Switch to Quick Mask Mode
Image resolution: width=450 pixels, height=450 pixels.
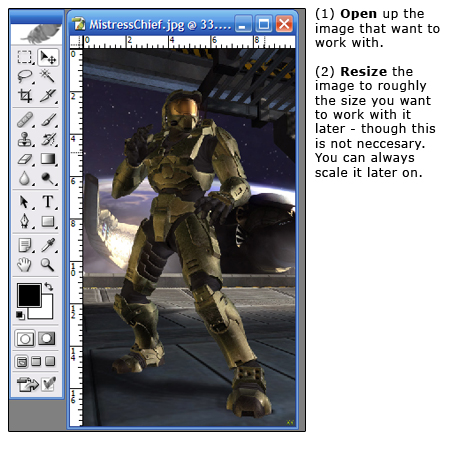click(47, 338)
